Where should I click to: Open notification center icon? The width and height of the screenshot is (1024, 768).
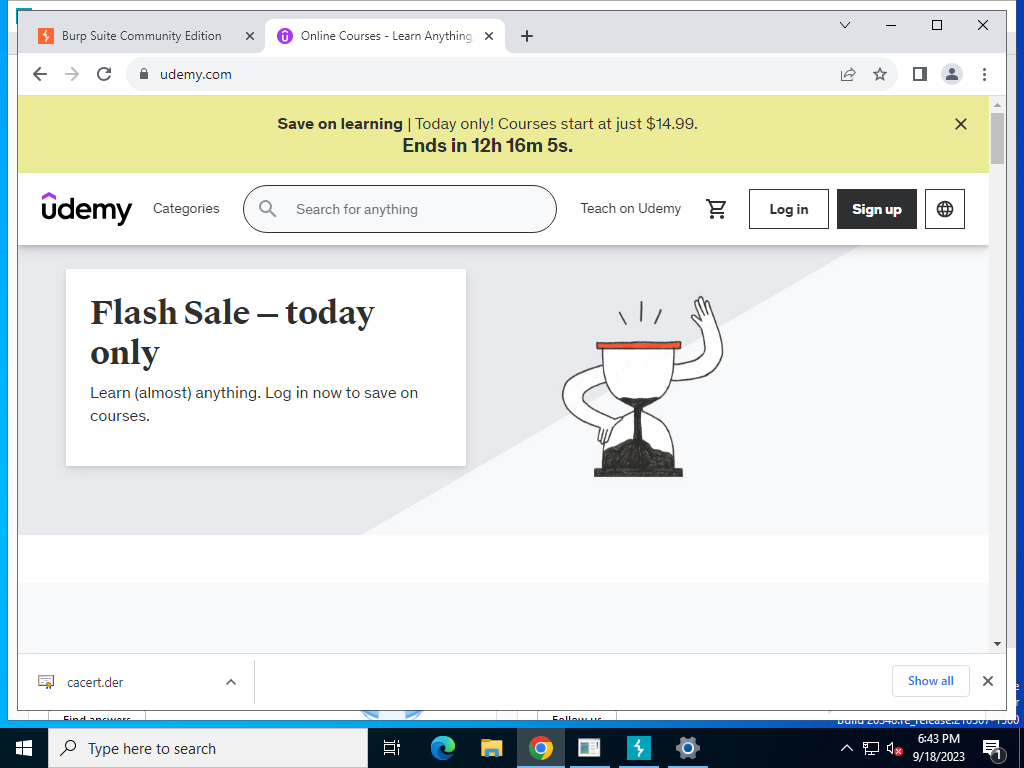[992, 748]
